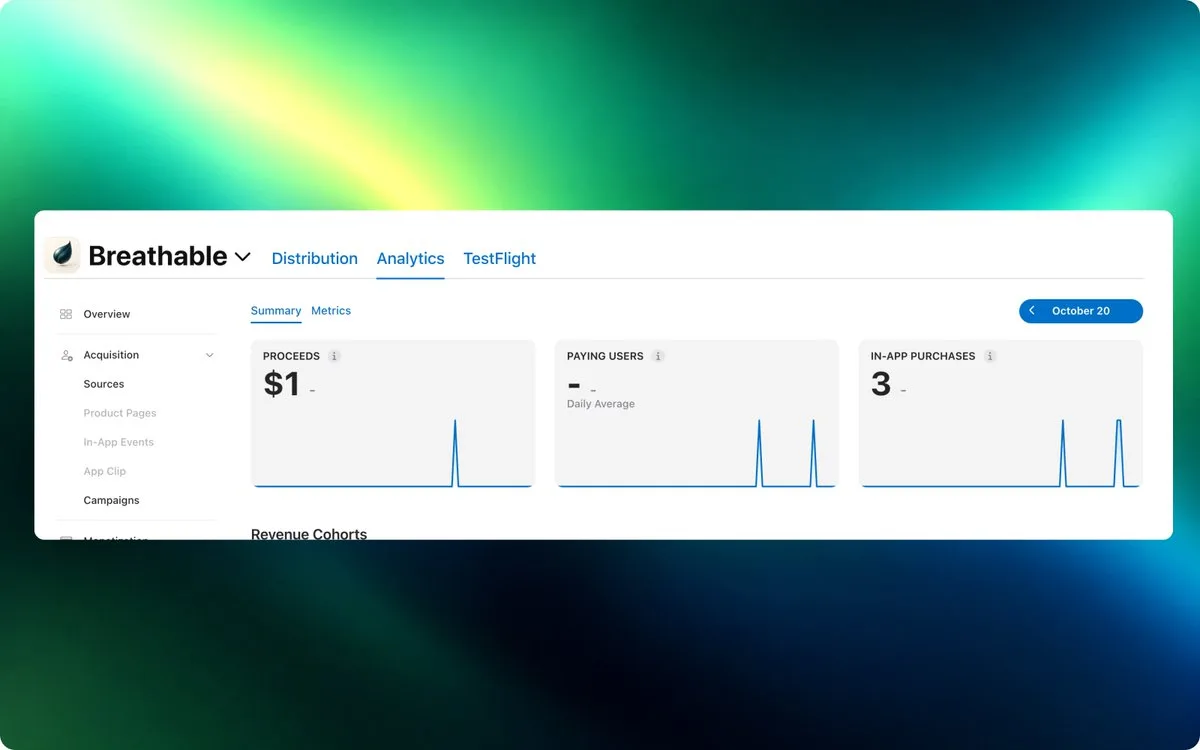This screenshot has width=1200, height=750.
Task: Open the Paying Users chart card
Action: (697, 414)
